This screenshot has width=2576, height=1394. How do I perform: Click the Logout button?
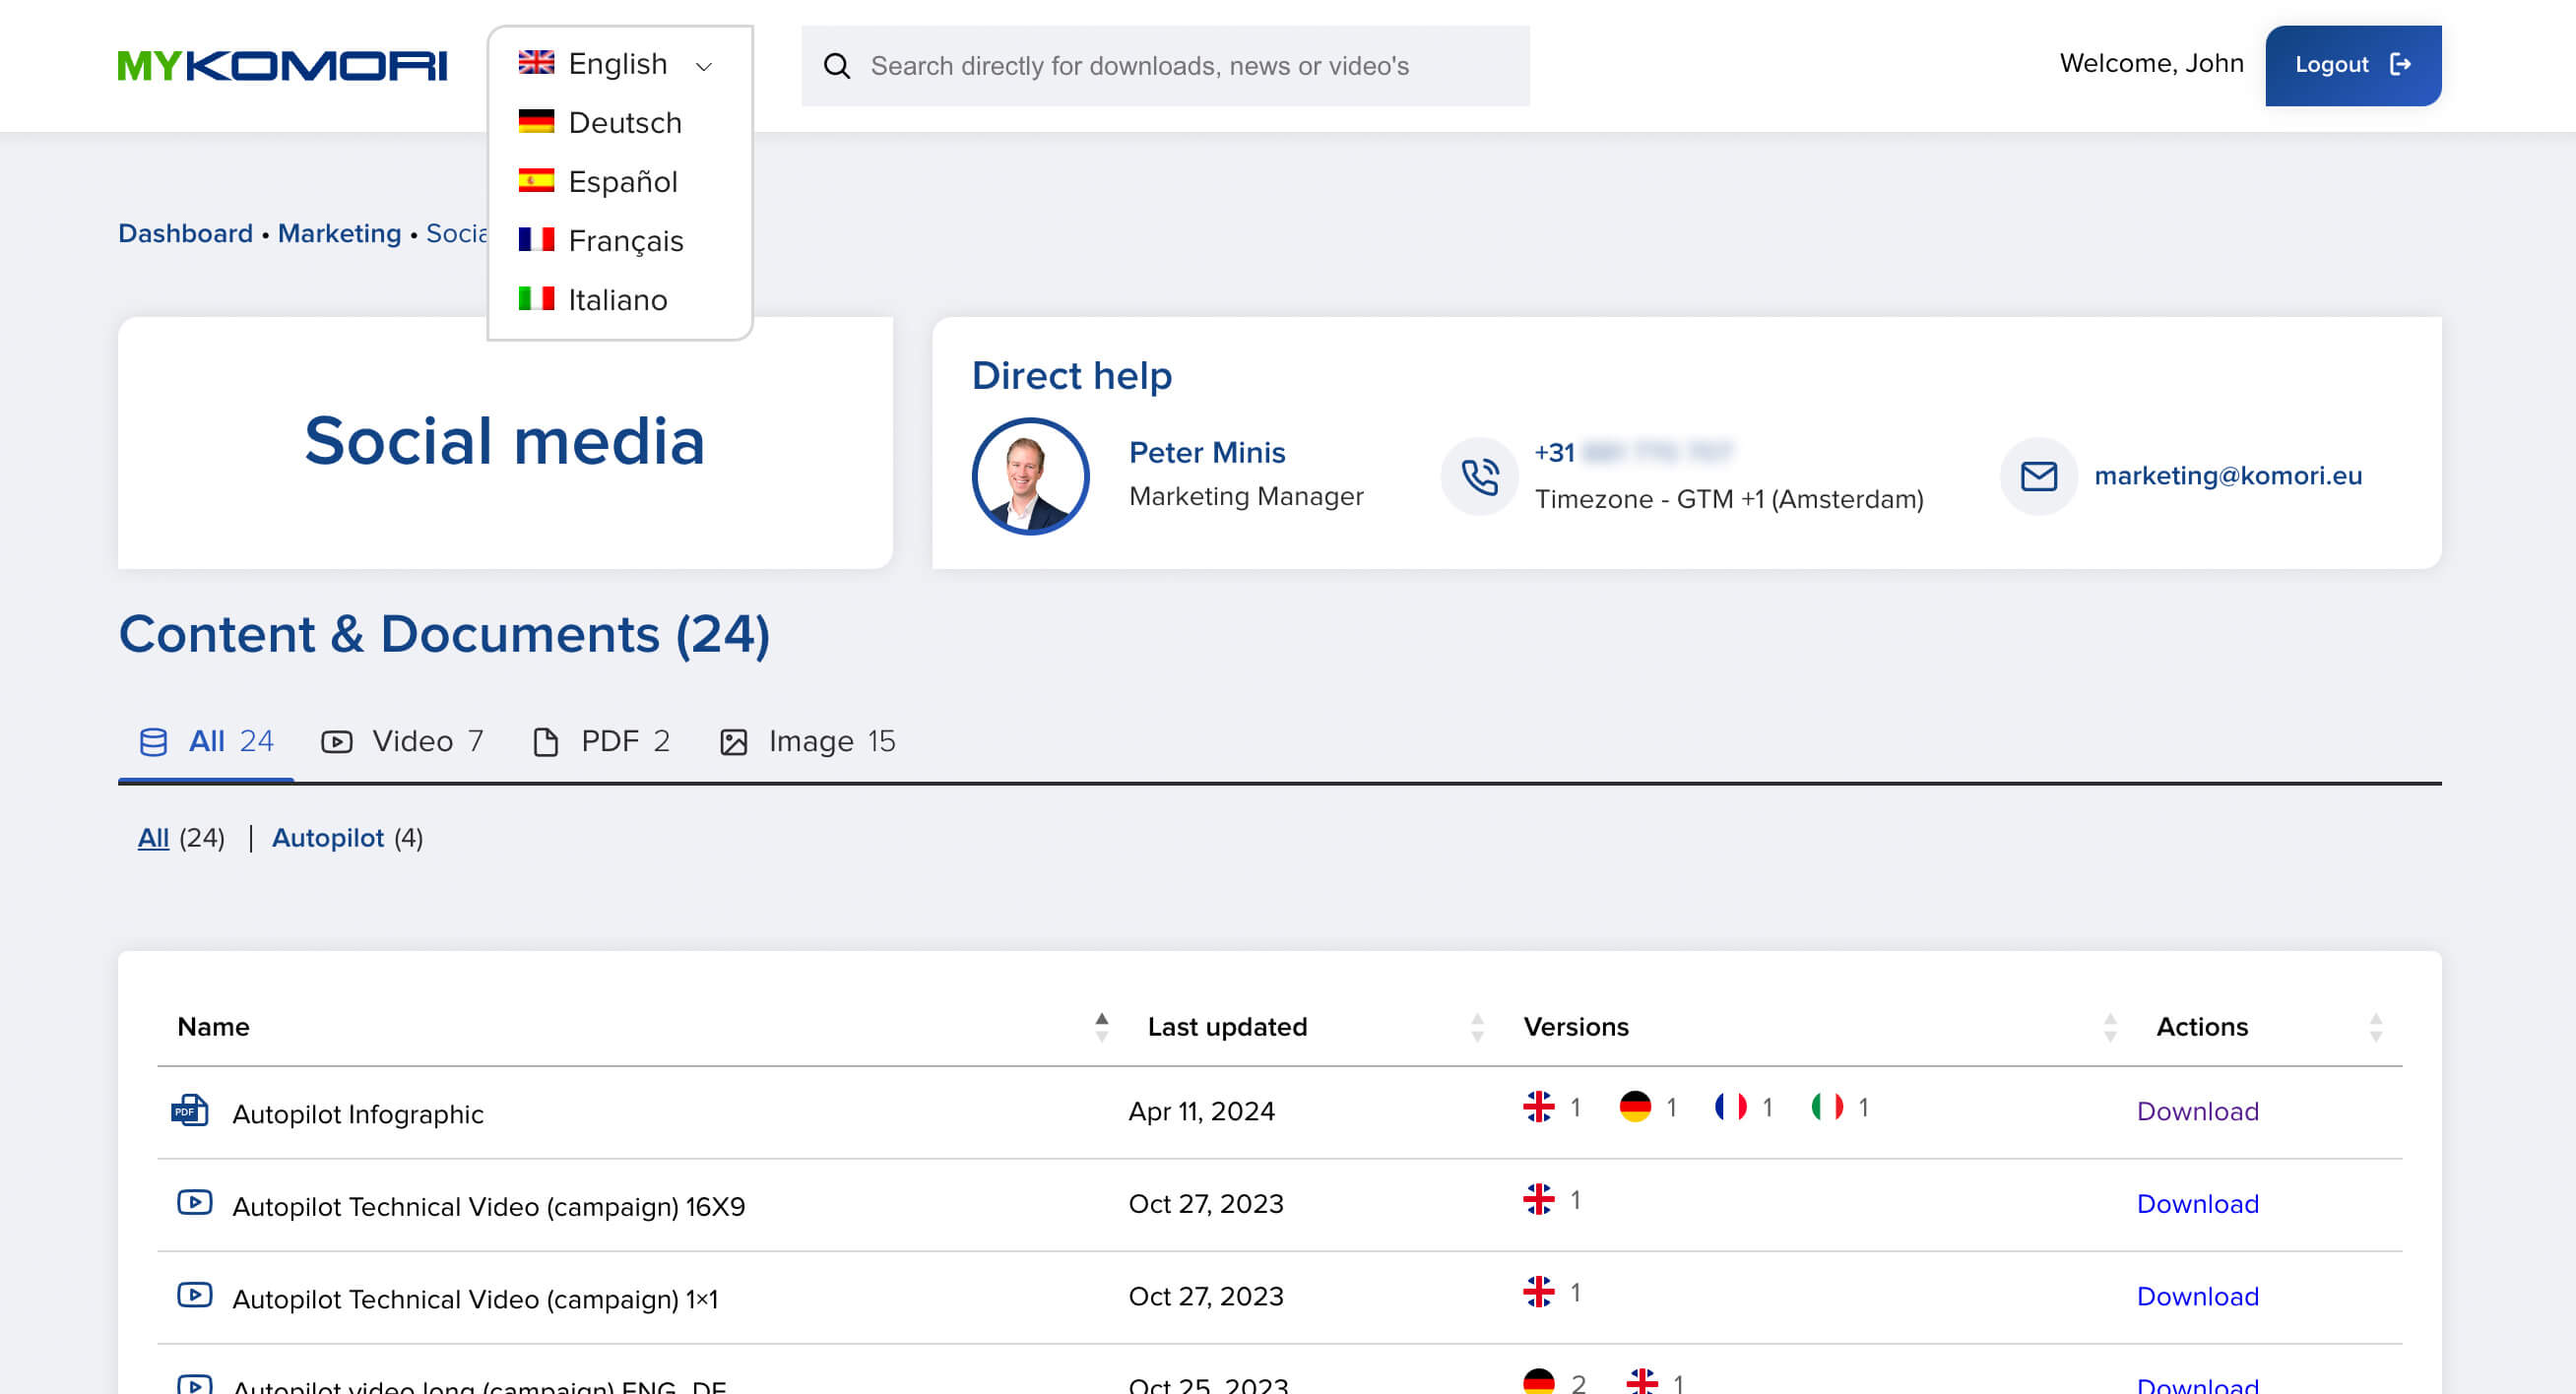coord(2352,65)
